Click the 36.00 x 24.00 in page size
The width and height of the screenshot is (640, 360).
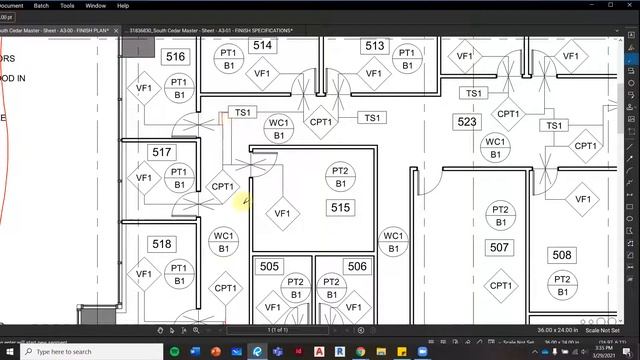(558, 330)
